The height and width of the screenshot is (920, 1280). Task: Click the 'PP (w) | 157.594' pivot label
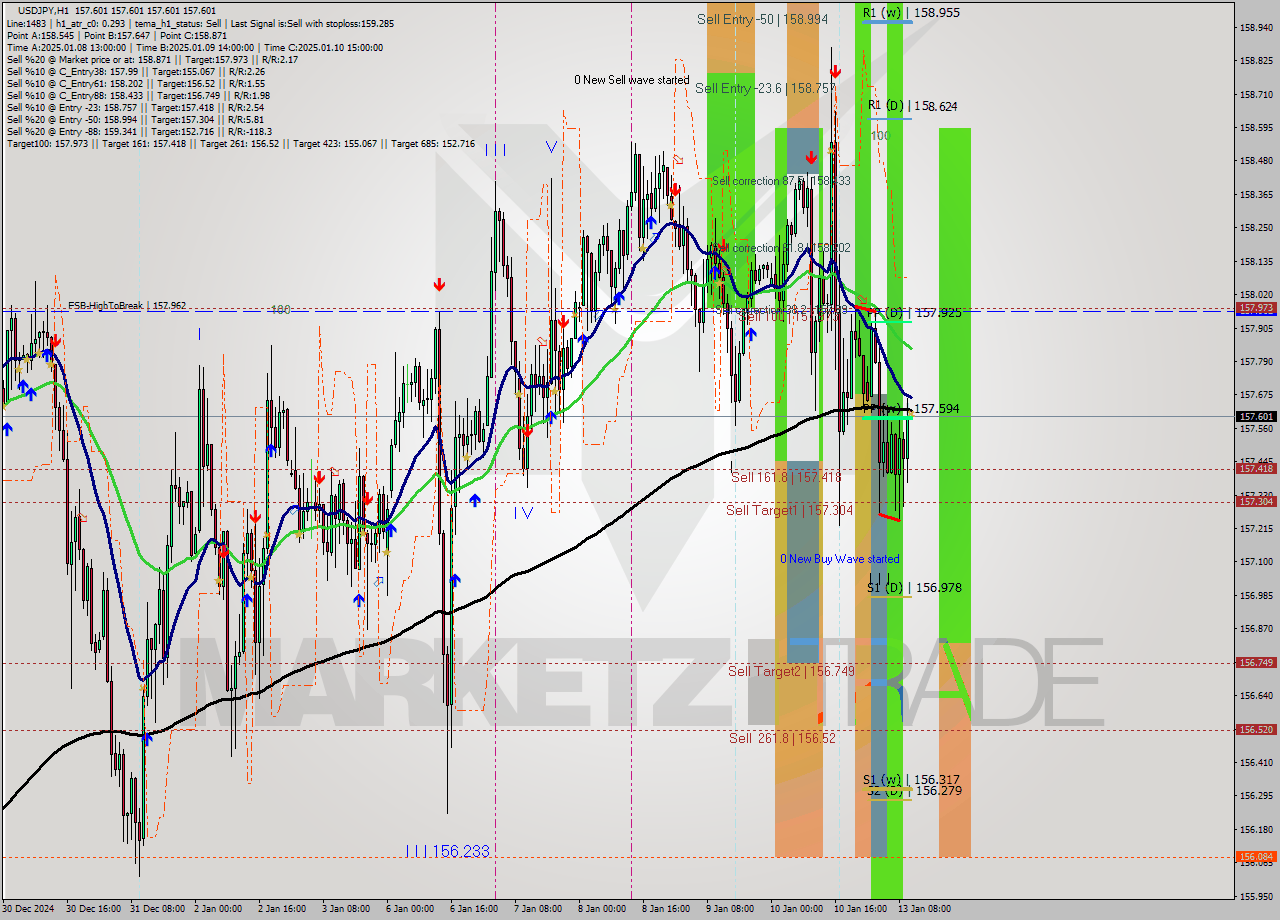(x=911, y=409)
